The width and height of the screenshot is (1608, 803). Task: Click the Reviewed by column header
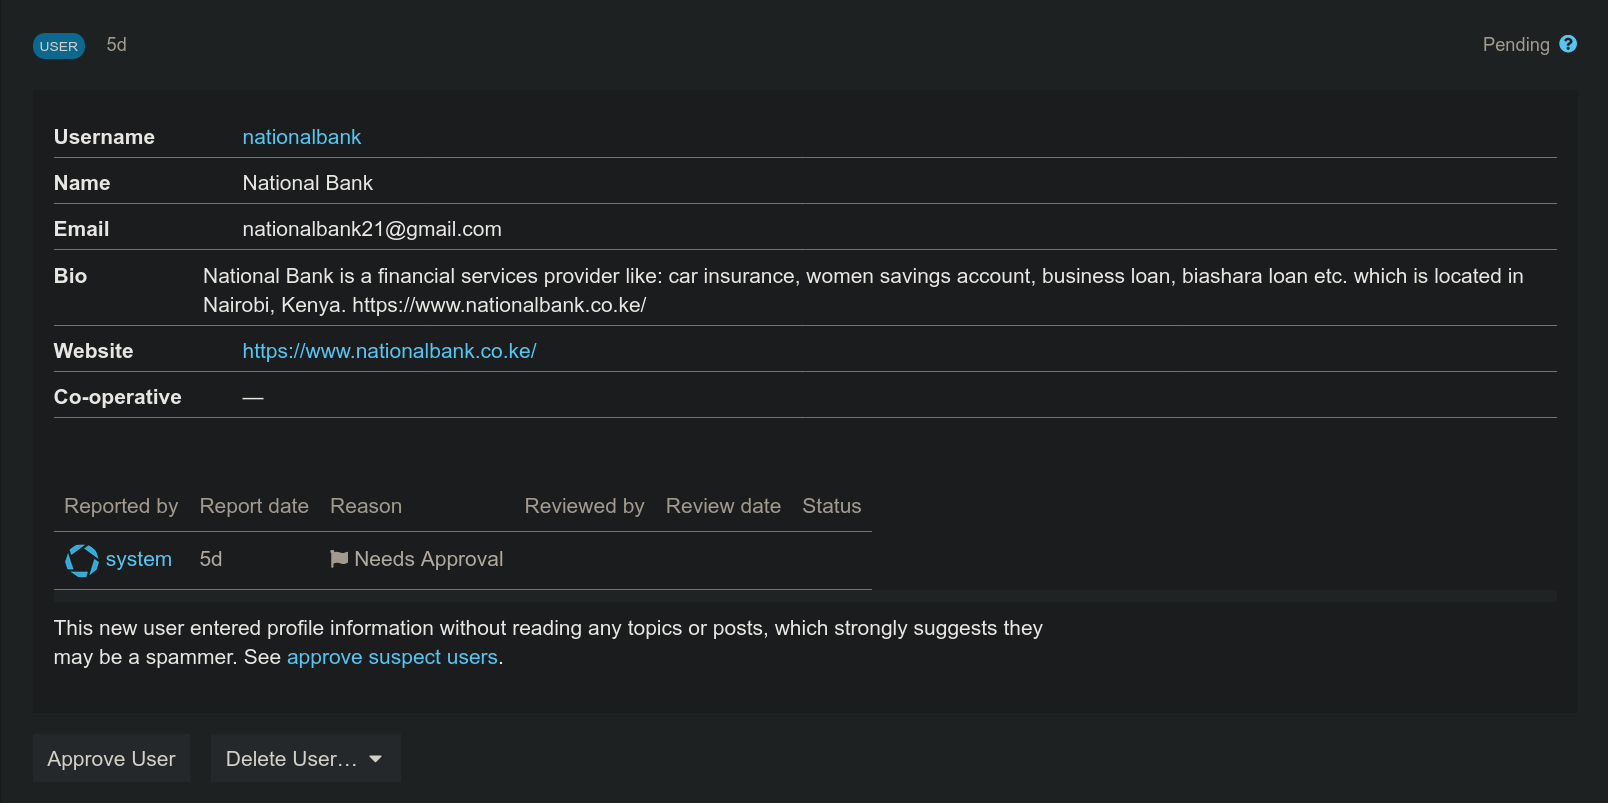(584, 506)
